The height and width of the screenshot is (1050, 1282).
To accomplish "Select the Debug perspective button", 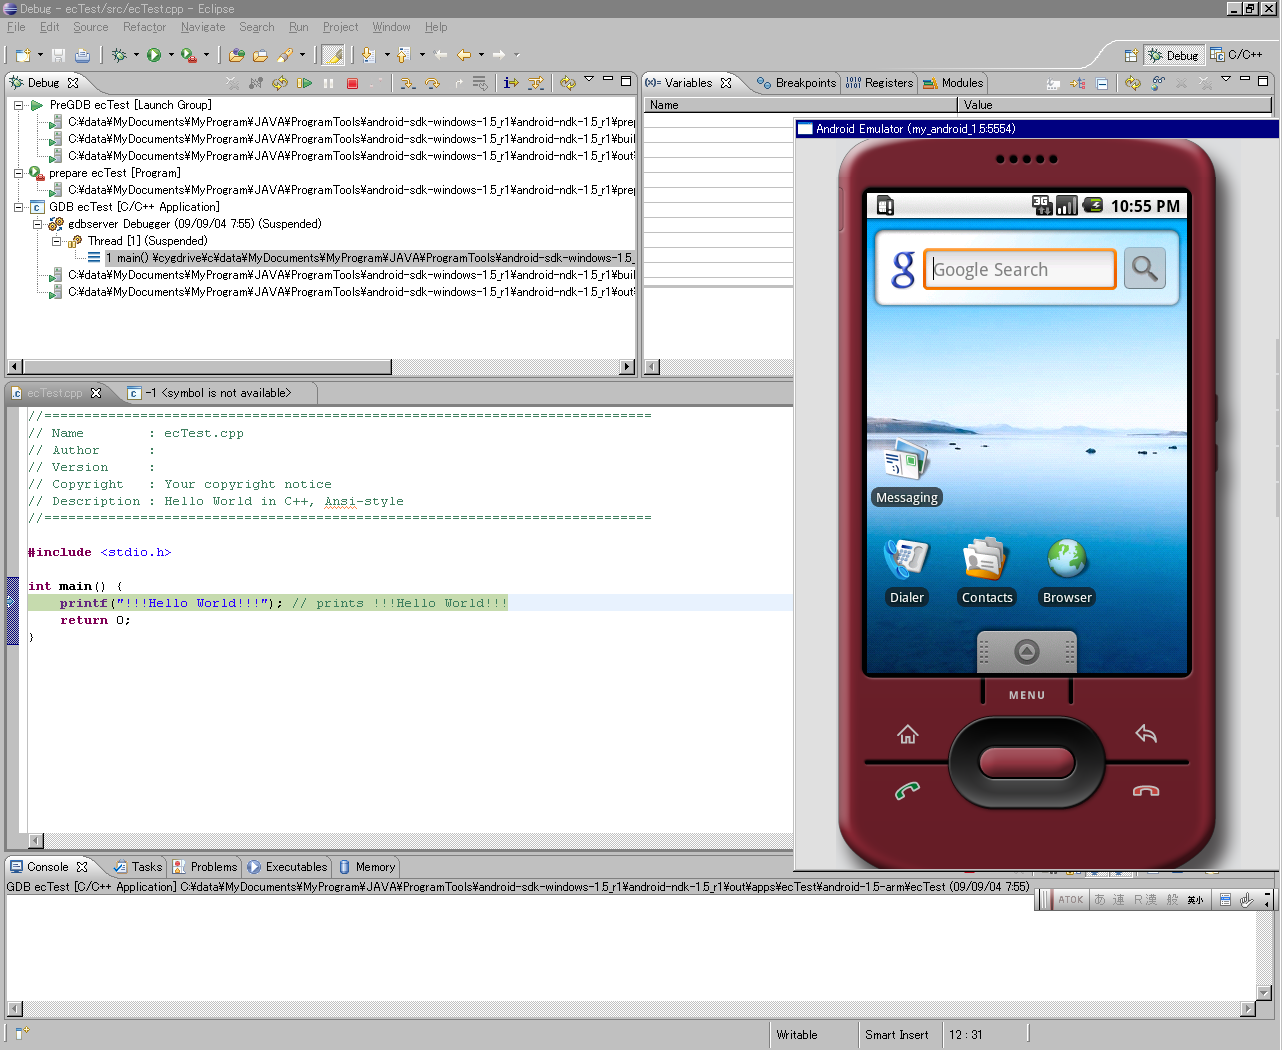I will 1173,55.
